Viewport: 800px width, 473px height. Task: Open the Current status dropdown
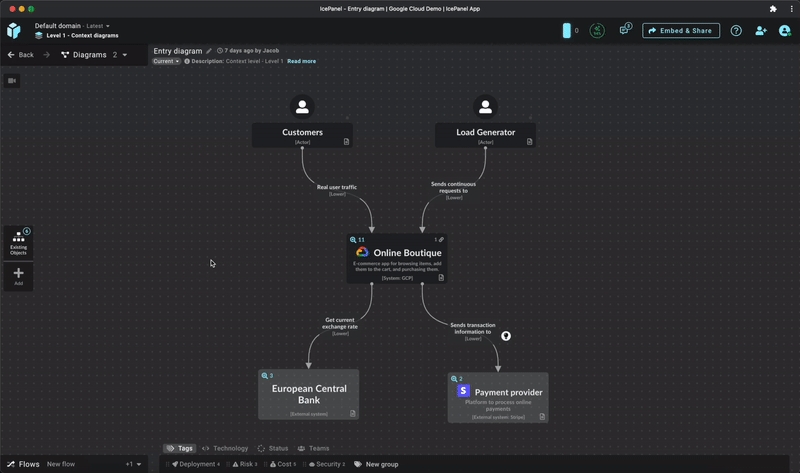(x=166, y=61)
